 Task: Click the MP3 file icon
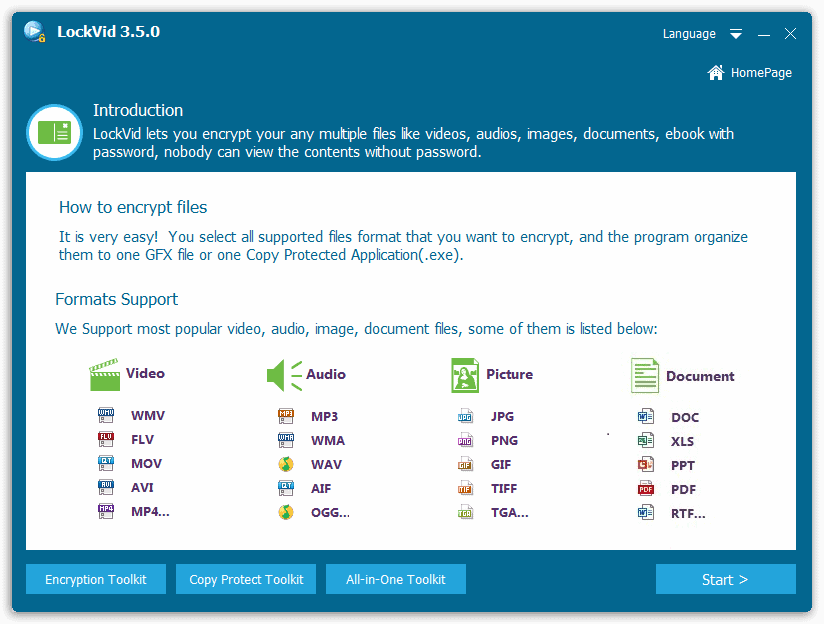286,416
